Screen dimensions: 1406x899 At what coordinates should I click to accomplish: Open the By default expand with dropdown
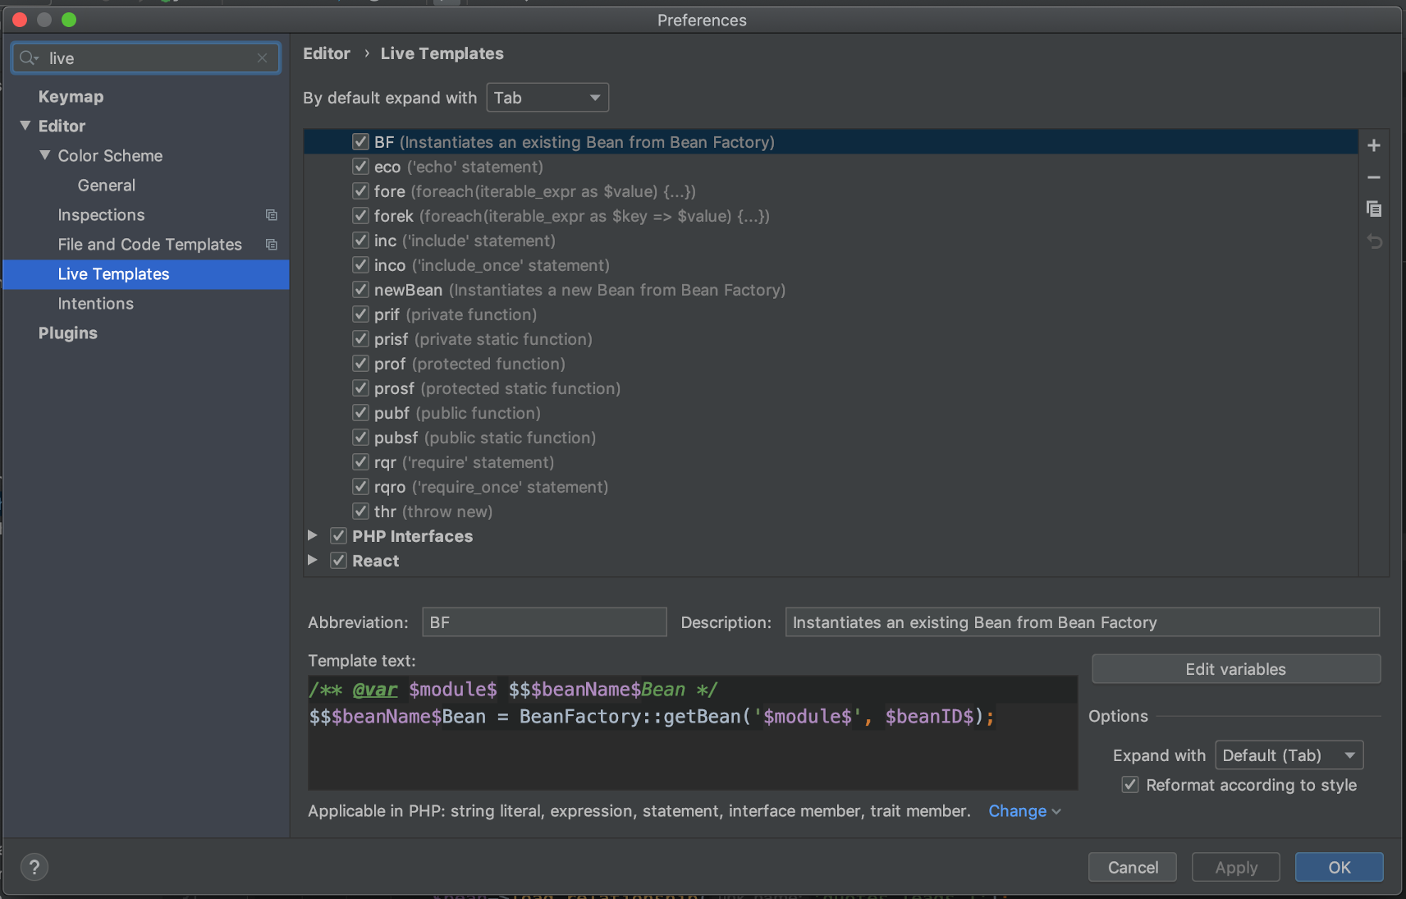[547, 98]
